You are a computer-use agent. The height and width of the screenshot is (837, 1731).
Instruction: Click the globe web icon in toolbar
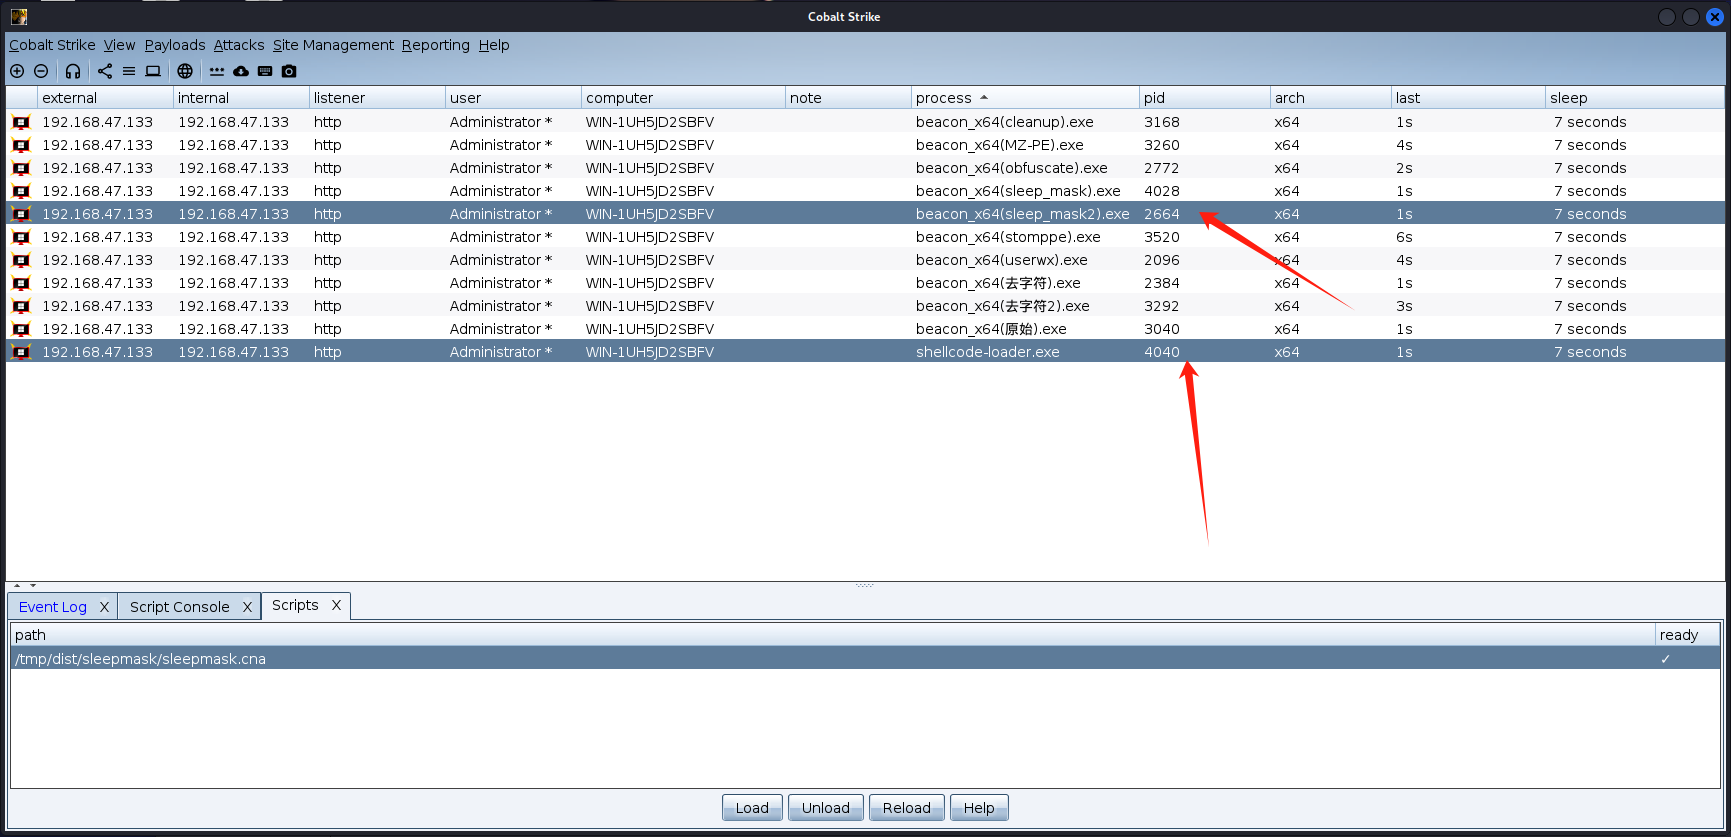tap(185, 71)
